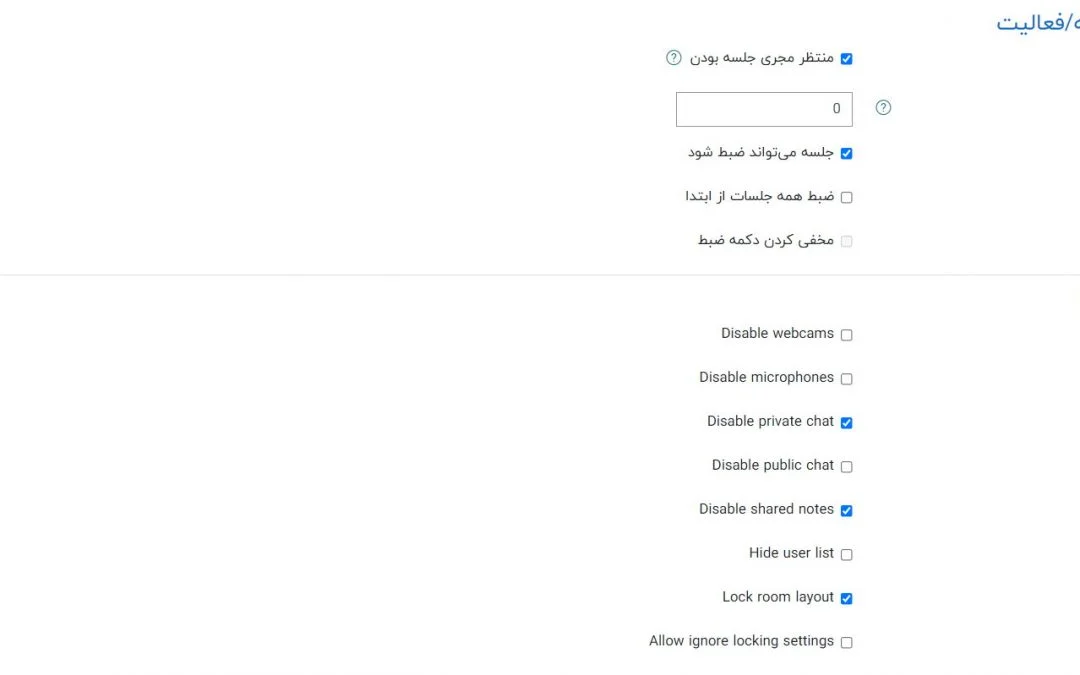This screenshot has width=1080, height=675.
Task: Click help icon beside منتظر مجری جلسه بودن
Action: [674, 58]
